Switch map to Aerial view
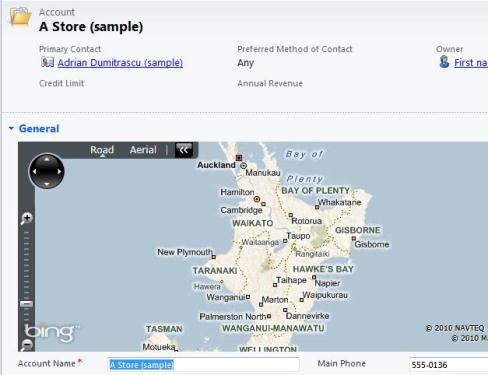The image size is (488, 375). pos(143,150)
